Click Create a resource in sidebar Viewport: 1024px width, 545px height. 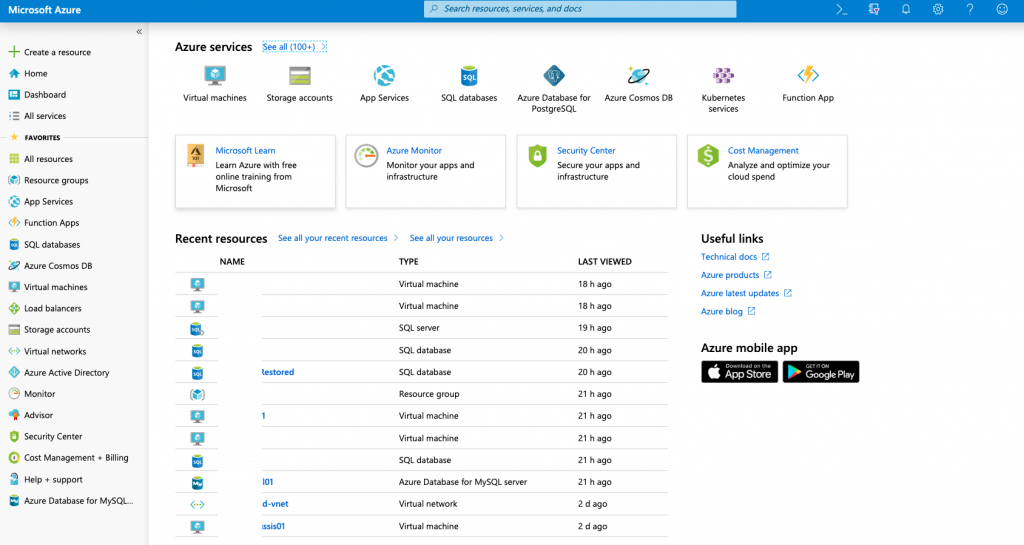[57, 52]
